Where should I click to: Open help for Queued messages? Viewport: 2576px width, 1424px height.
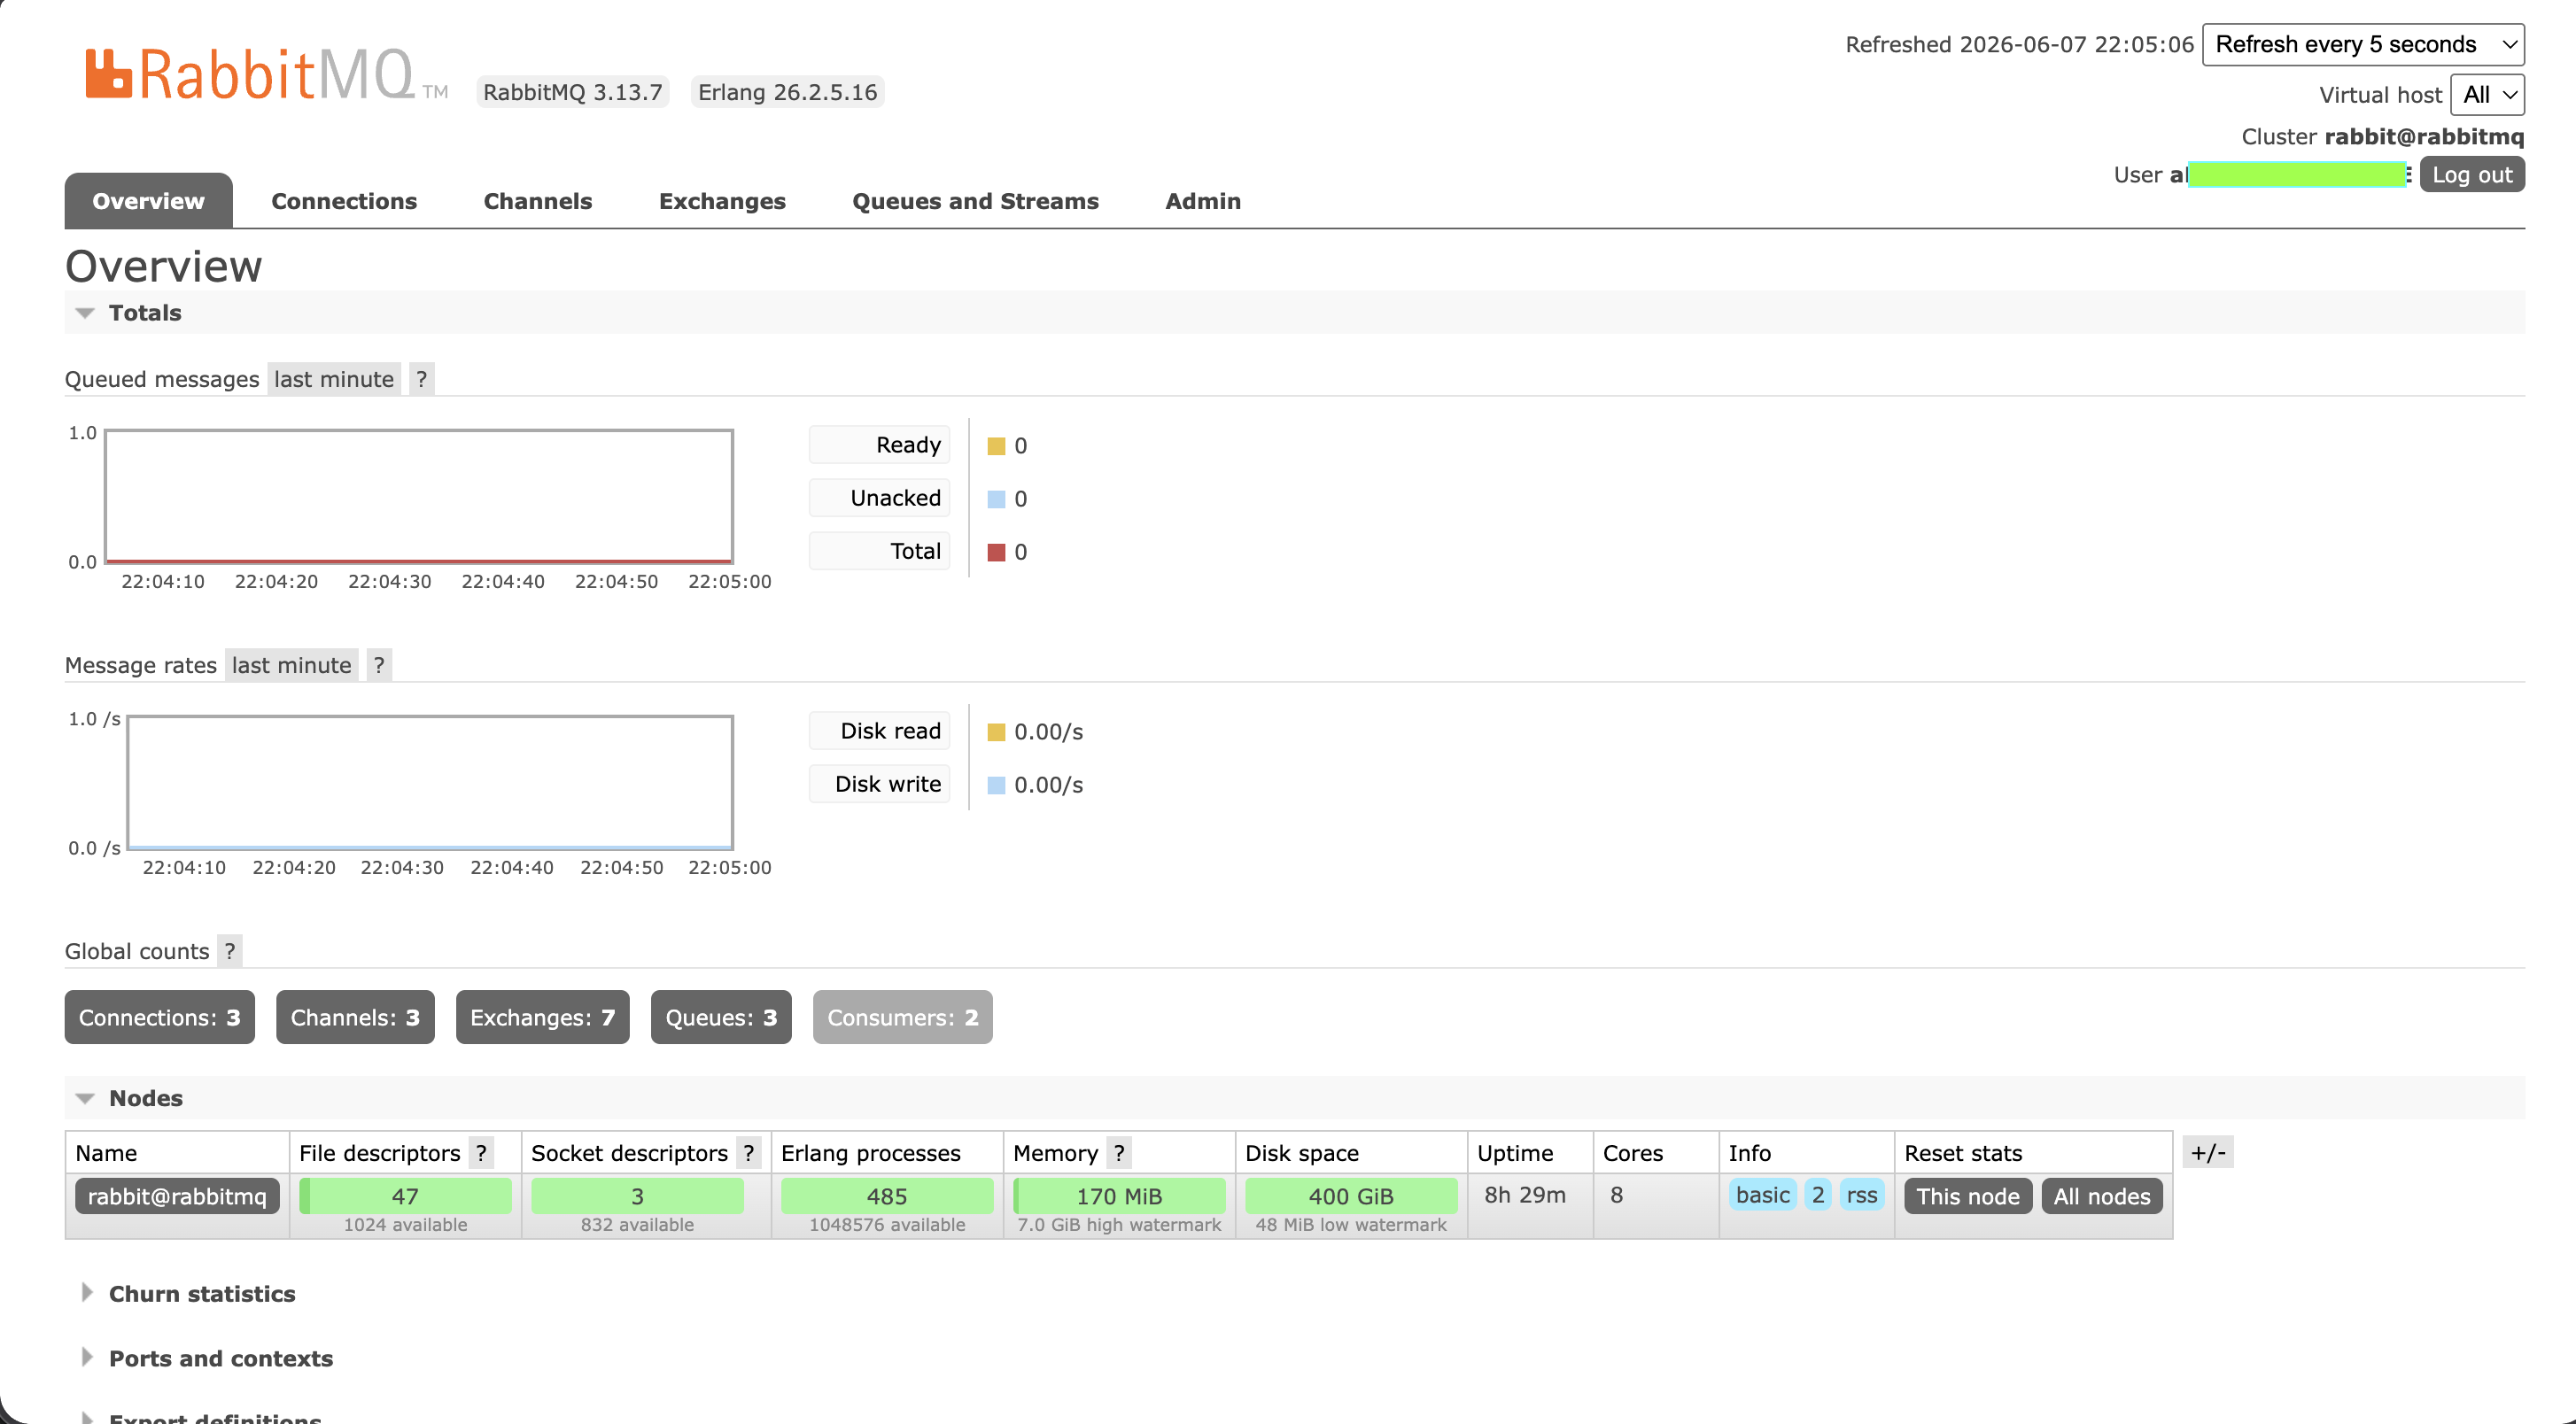click(422, 379)
